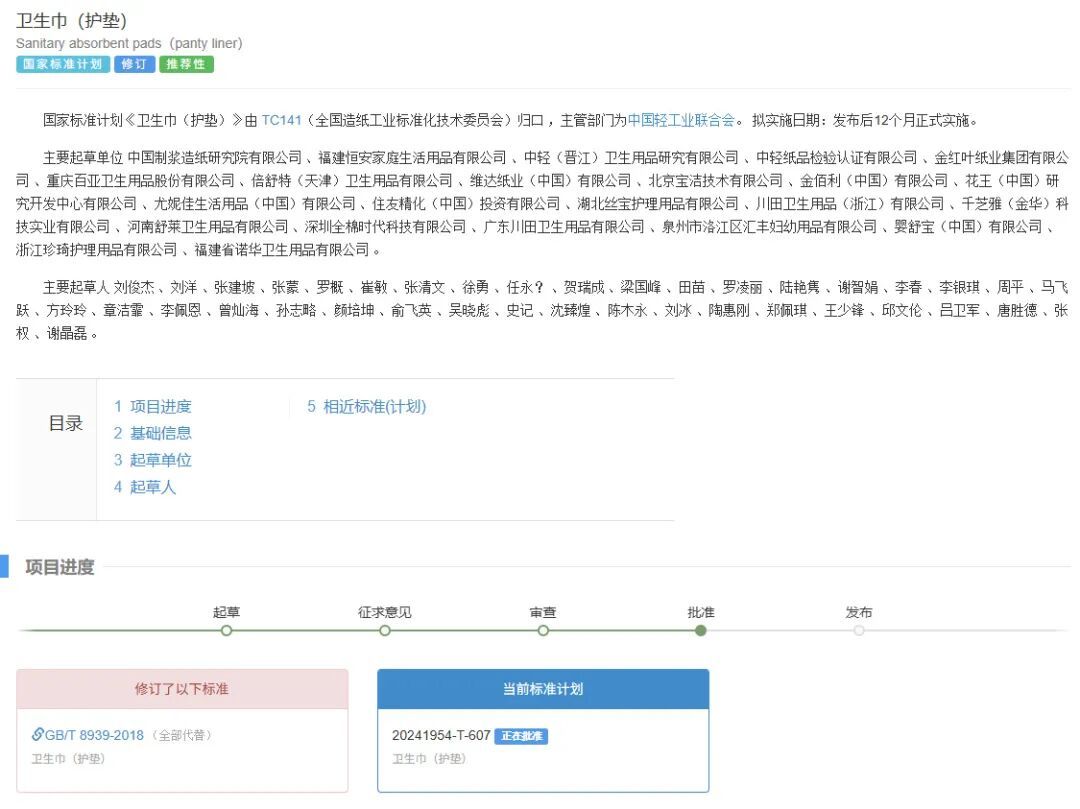Go to 起草单位 section in contents
Screen dimensions: 1080x809
152,461
